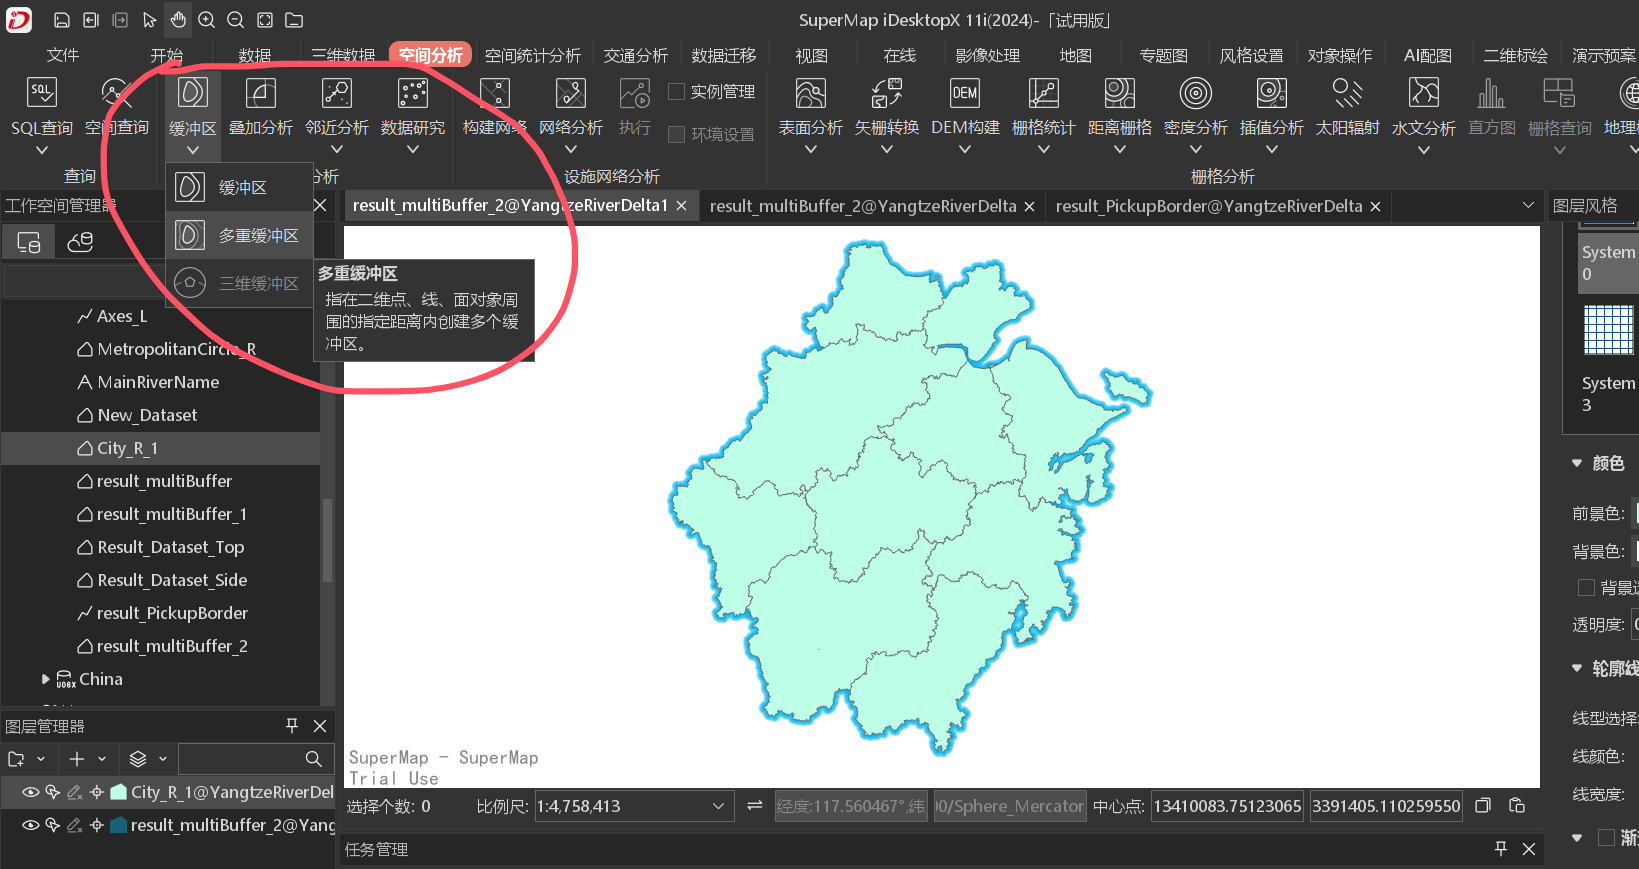Click the 表面分析 surface analysis icon
This screenshot has height=869, width=1639.
point(810,93)
